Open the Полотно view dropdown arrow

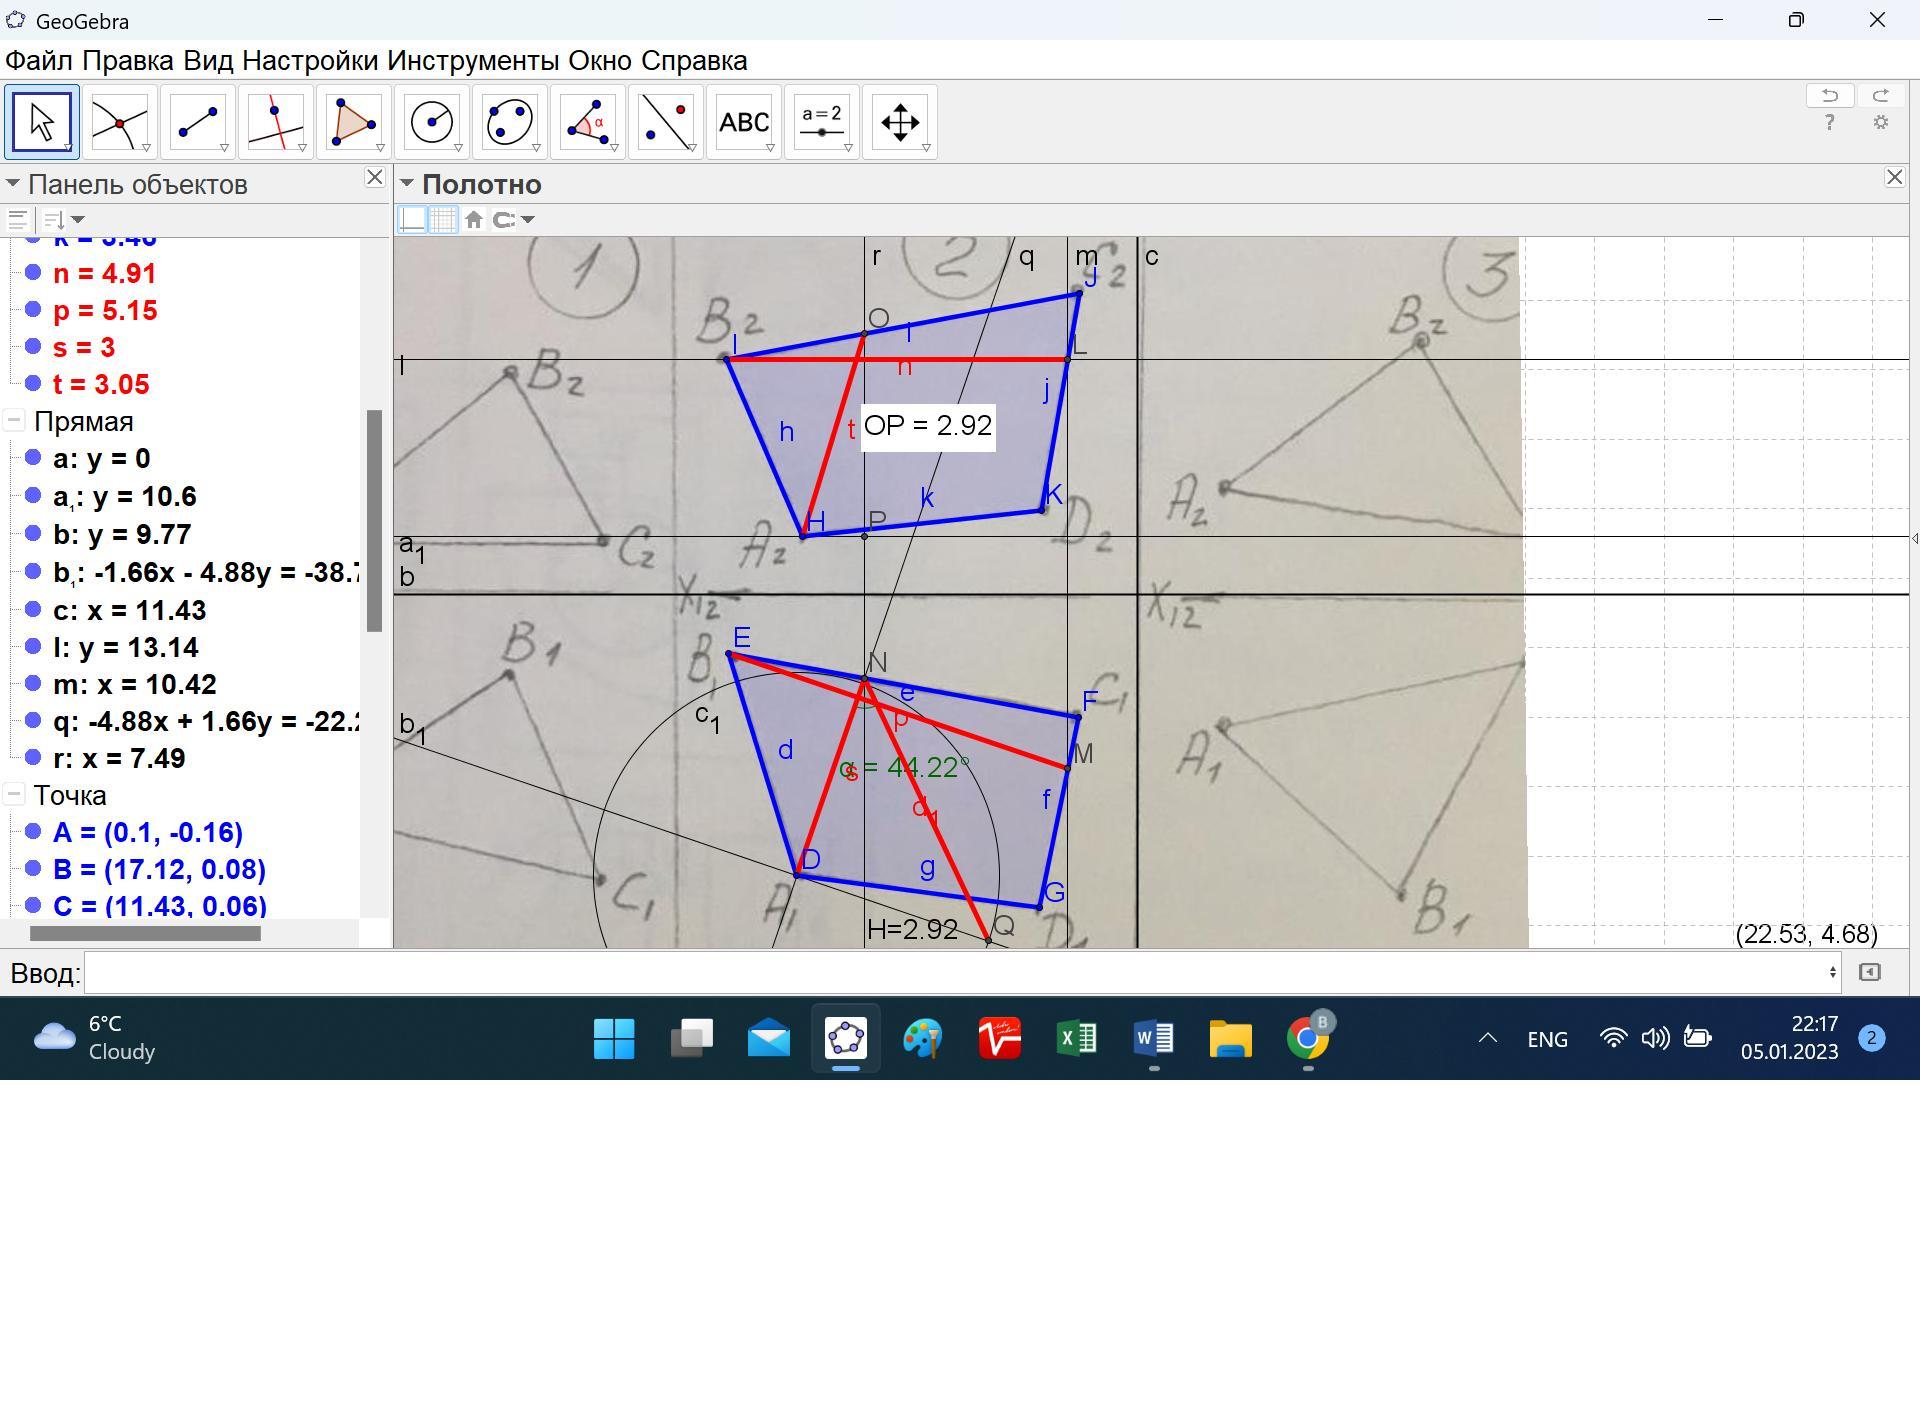click(407, 184)
